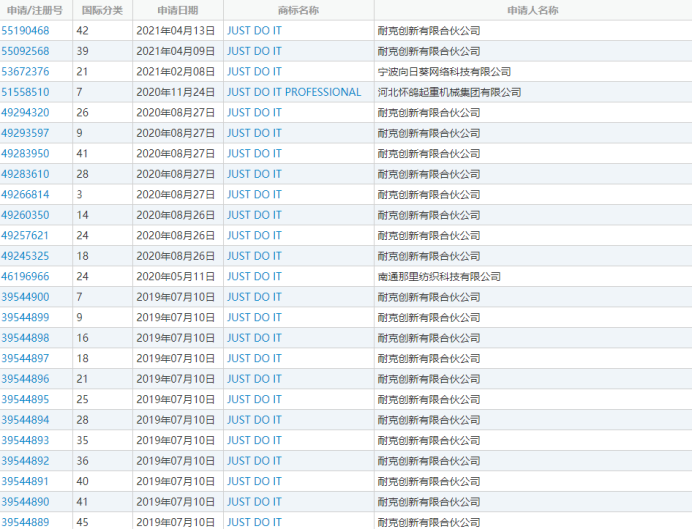692x529 pixels.
Task: Select class 40 in row 39544891
Action: pyautogui.click(x=83, y=481)
